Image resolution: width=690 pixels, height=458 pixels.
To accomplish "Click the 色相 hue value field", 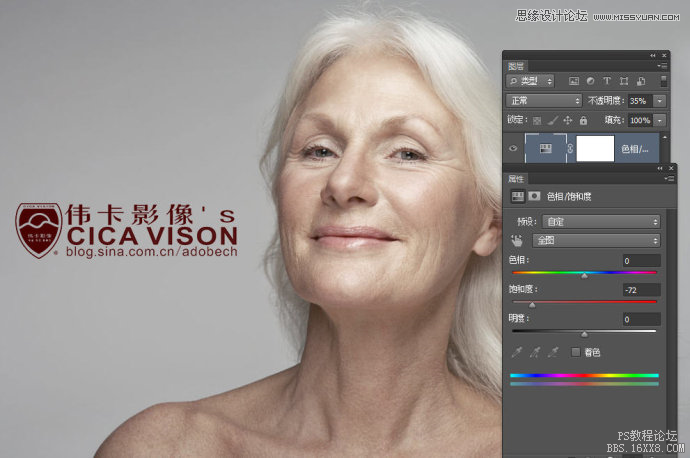I will [x=641, y=261].
